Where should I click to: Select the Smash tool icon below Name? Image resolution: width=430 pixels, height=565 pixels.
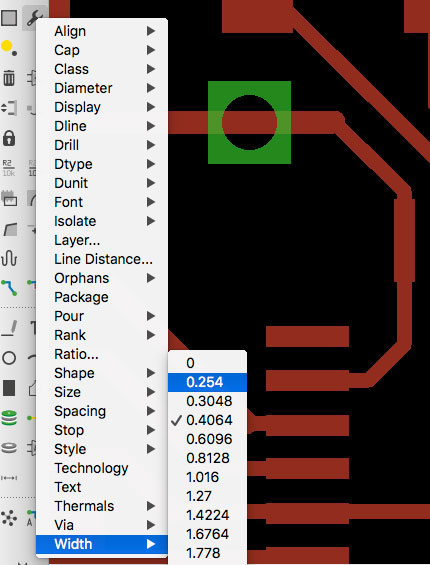9,199
